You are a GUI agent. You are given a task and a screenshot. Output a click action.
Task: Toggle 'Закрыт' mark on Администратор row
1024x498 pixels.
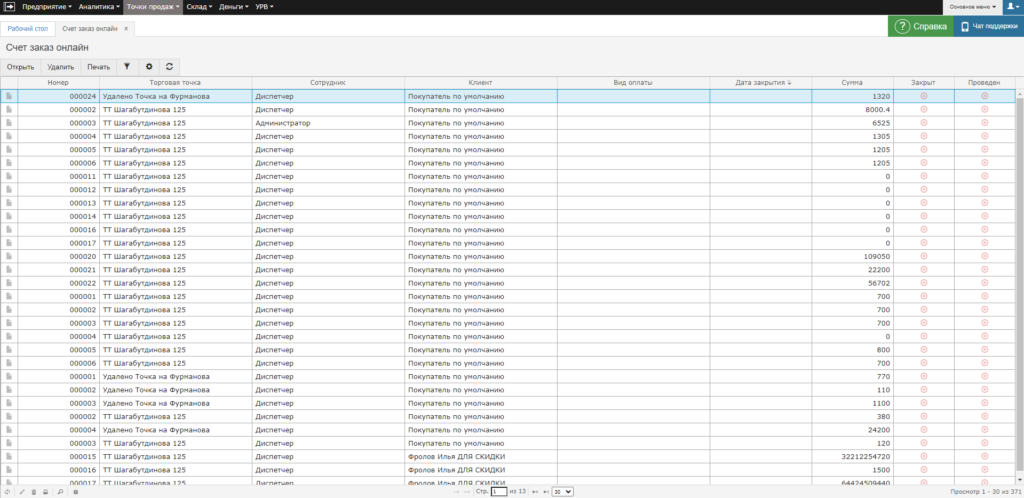[x=923, y=122]
